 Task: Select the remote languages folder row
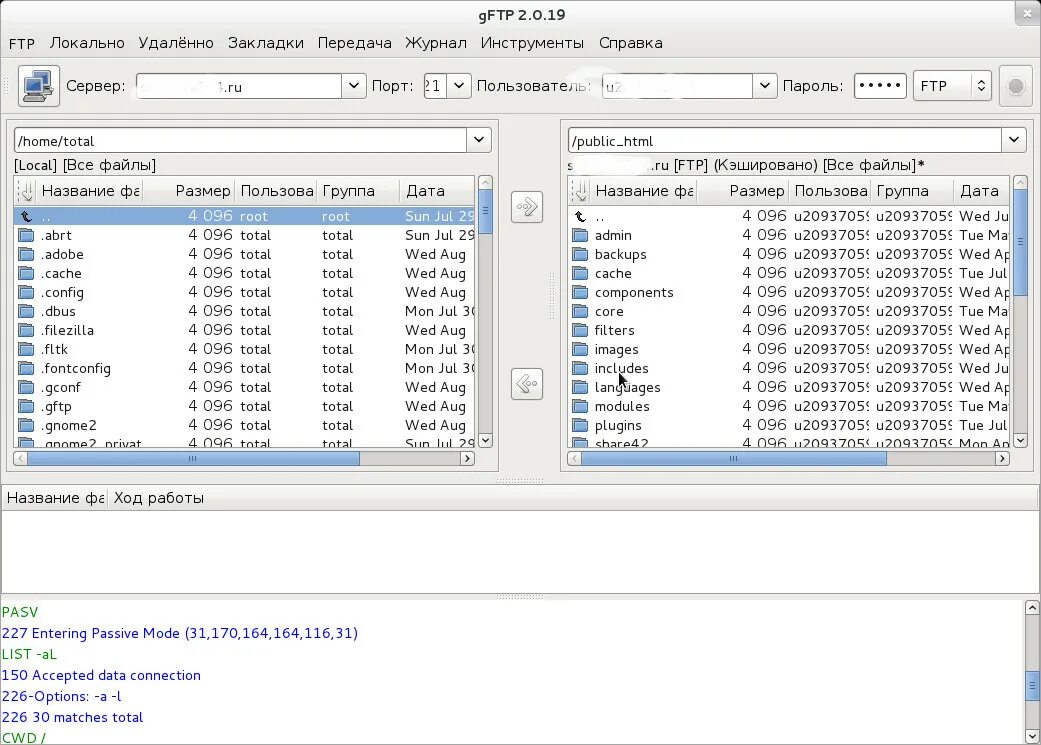[789, 387]
